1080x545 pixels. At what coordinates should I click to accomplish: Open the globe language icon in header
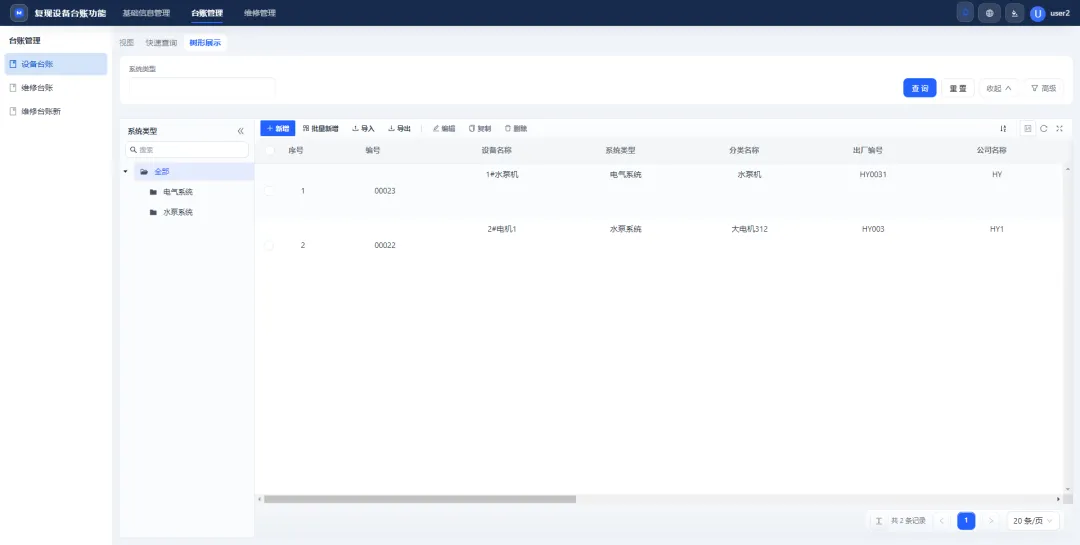pos(989,13)
